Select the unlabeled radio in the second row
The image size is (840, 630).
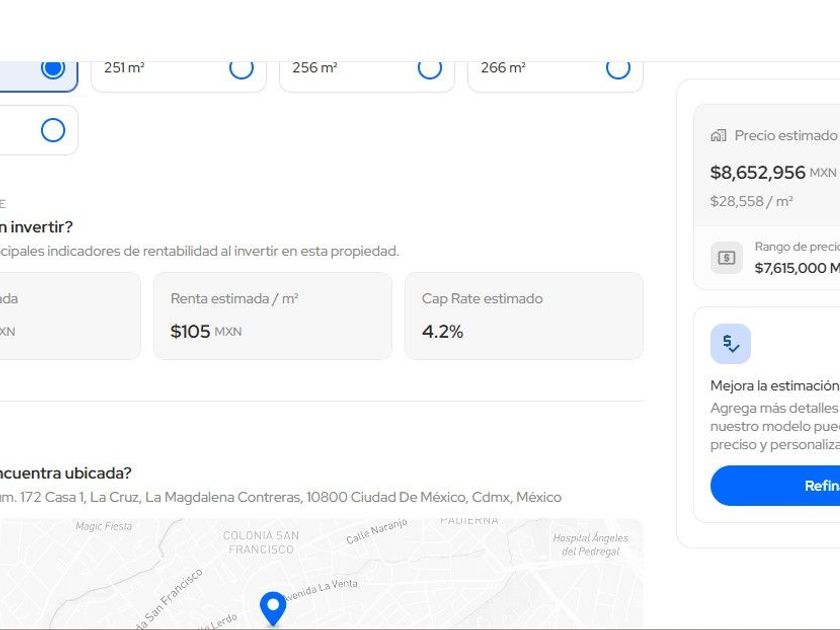[x=53, y=130]
